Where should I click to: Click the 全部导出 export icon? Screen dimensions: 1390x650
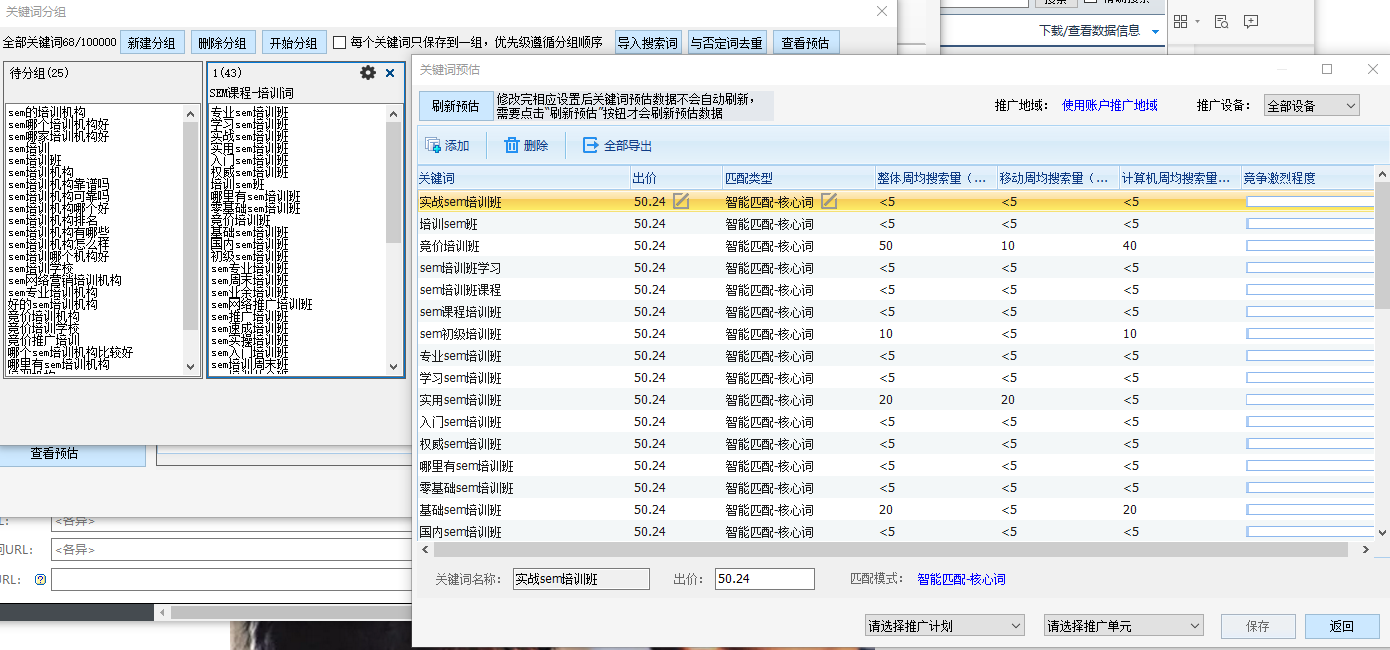[591, 145]
